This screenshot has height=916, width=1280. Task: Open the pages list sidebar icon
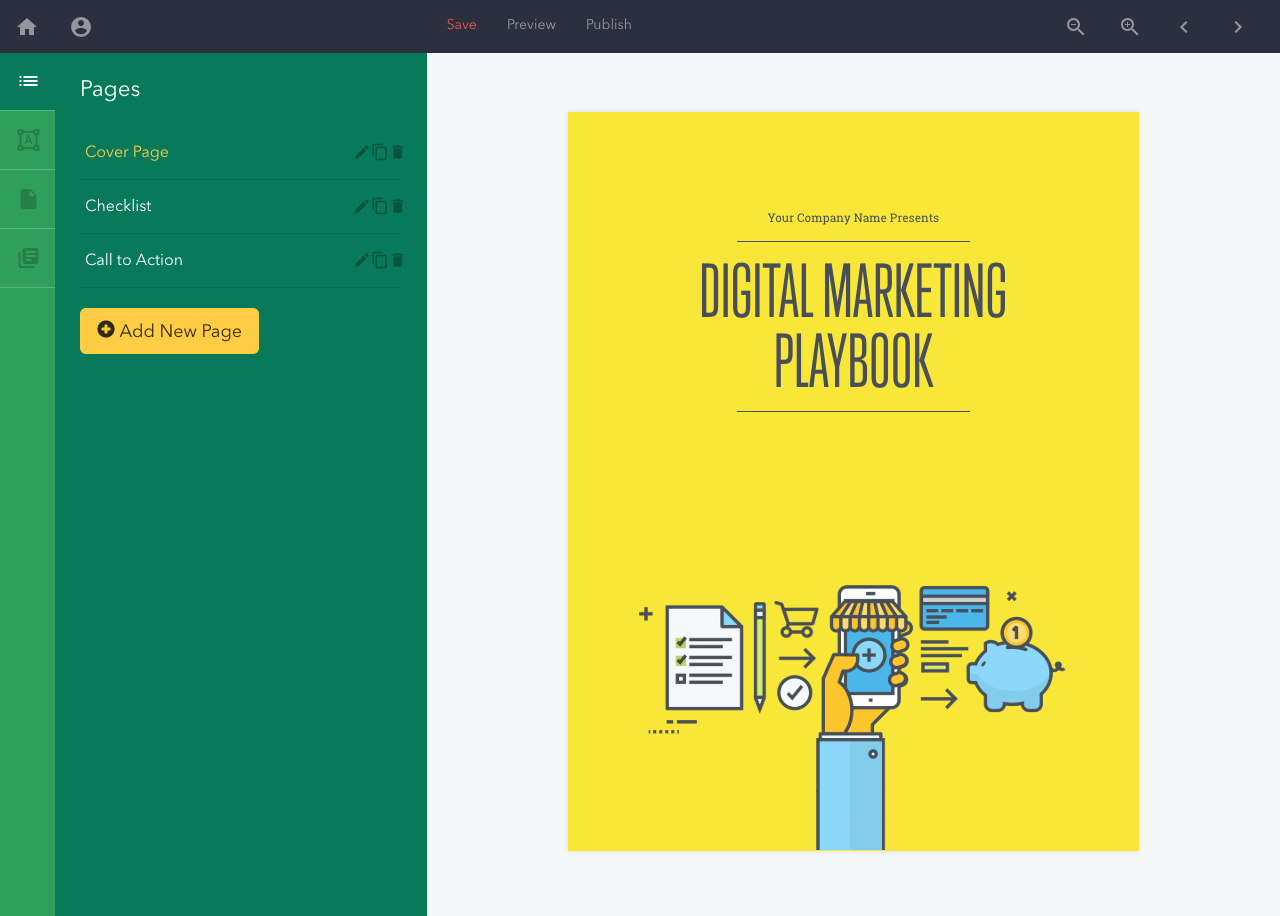pos(28,81)
